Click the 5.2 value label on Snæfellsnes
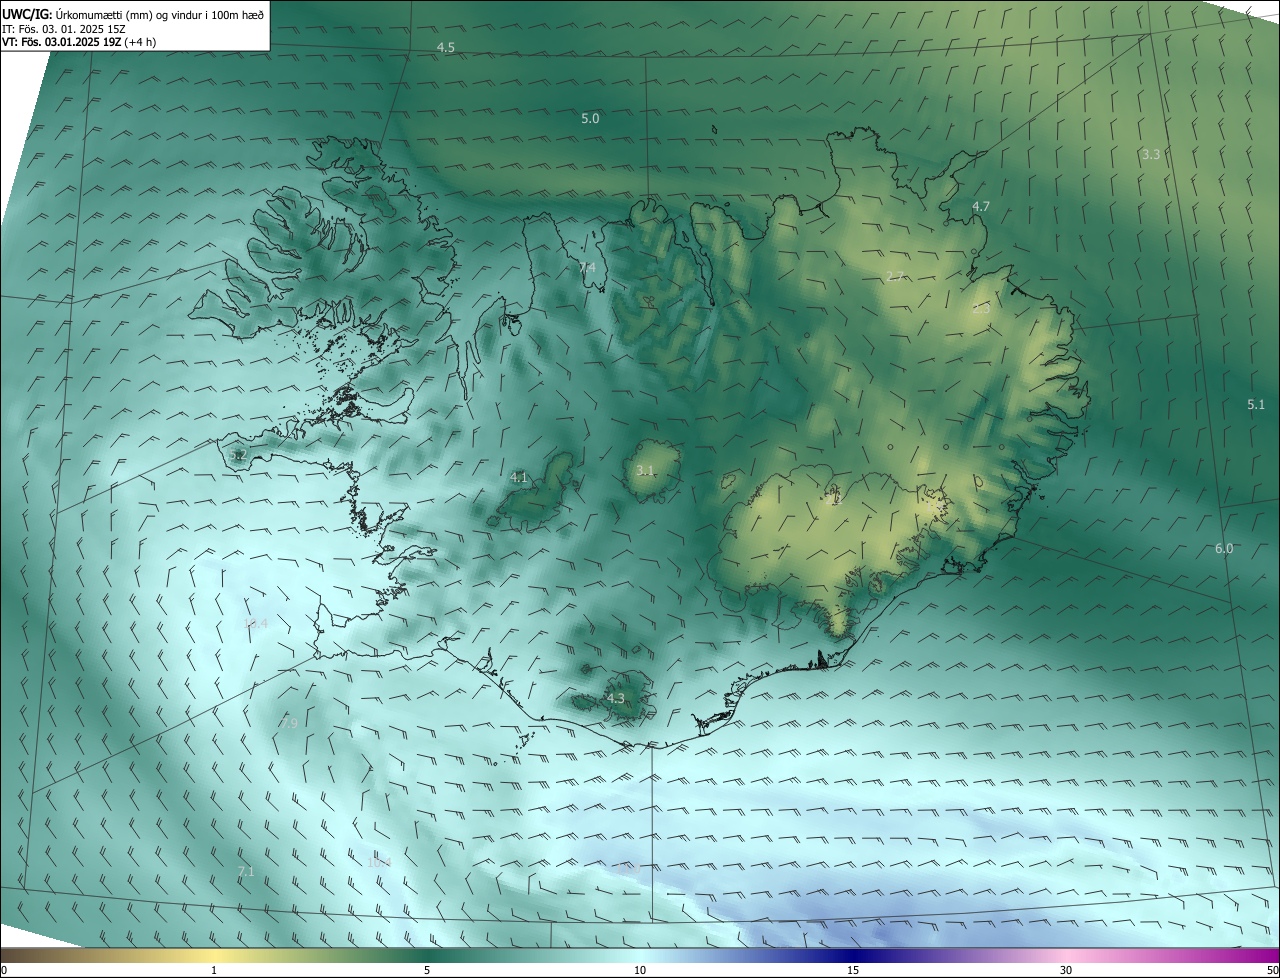The image size is (1280, 978). pos(237,455)
